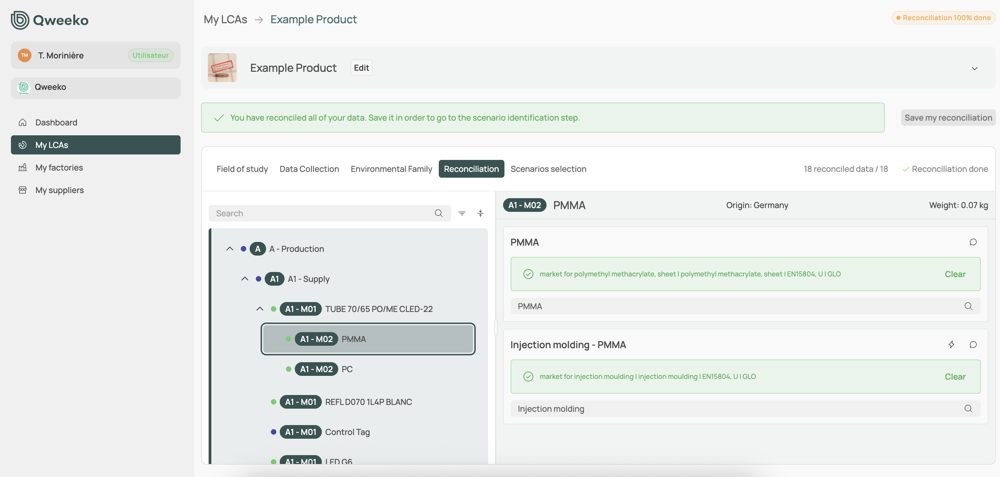The width and height of the screenshot is (1000, 477).
Task: Switch to Field of study tab
Action: 242,169
